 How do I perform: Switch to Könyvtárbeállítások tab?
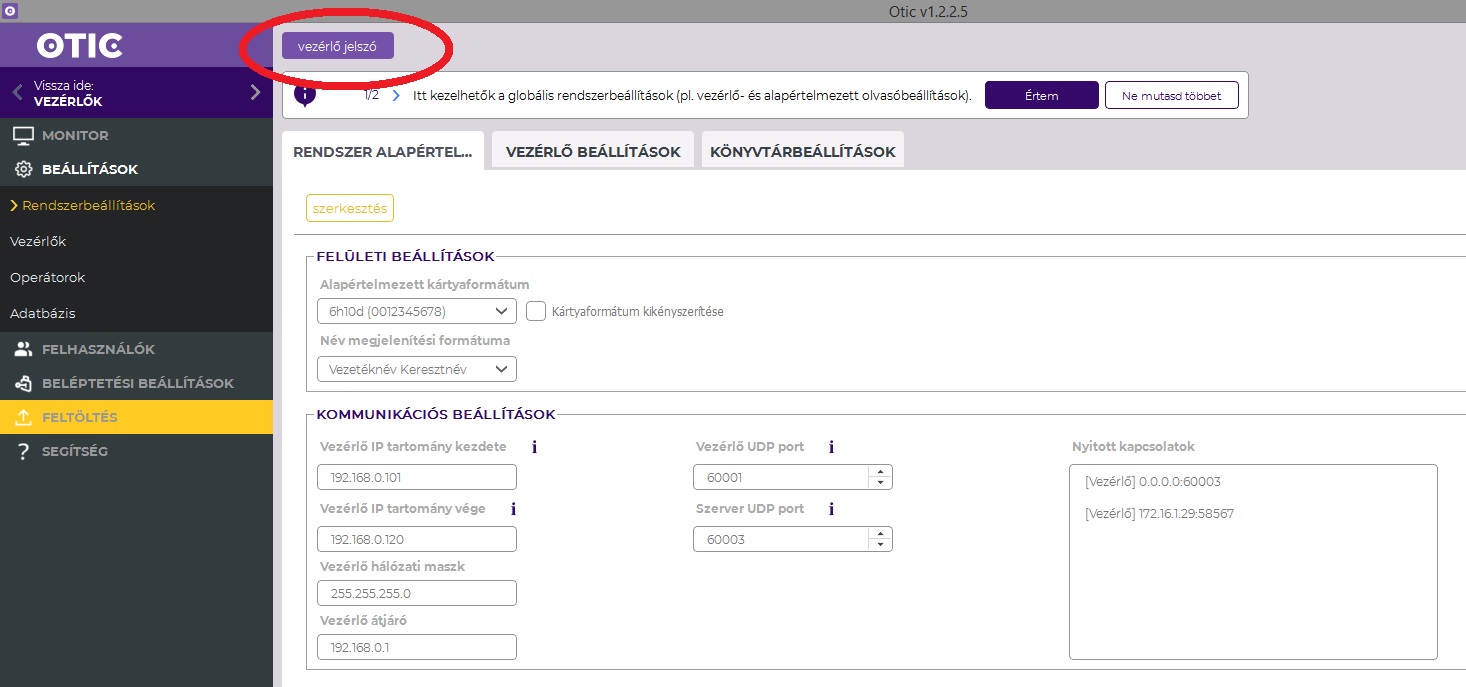(x=802, y=152)
